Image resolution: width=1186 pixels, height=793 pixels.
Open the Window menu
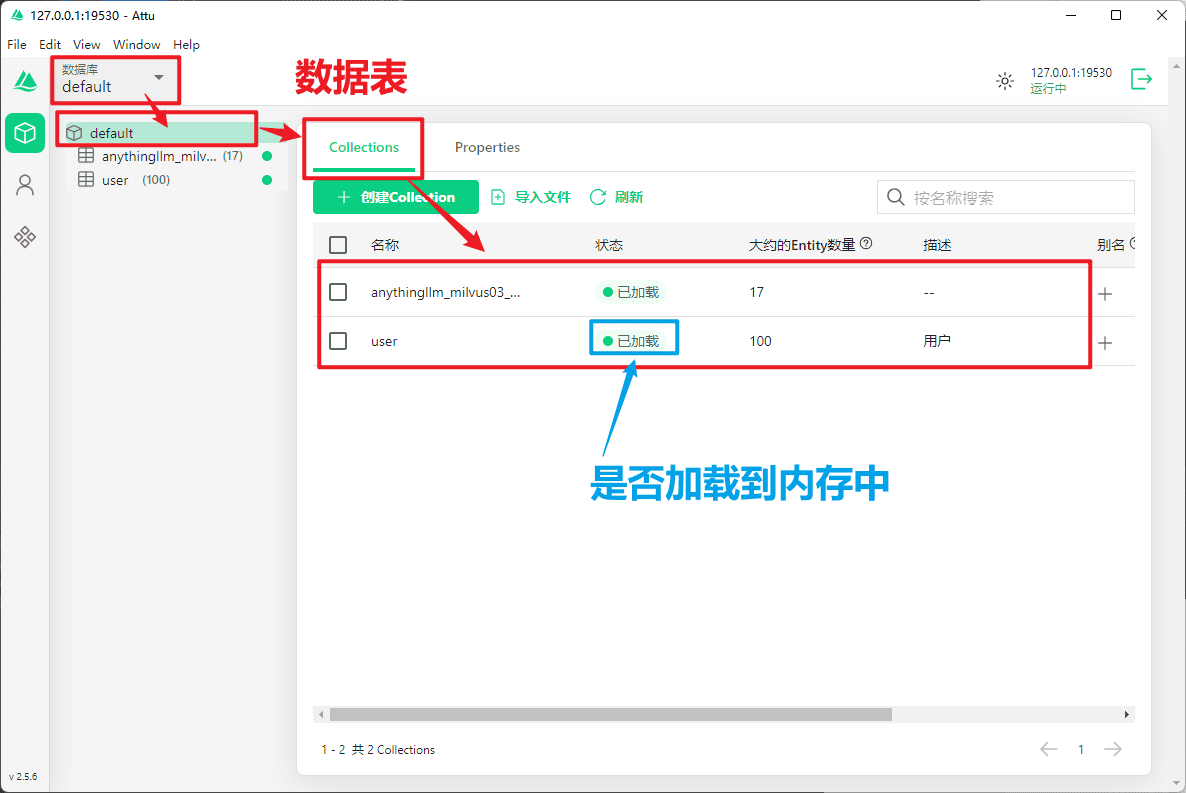[136, 44]
